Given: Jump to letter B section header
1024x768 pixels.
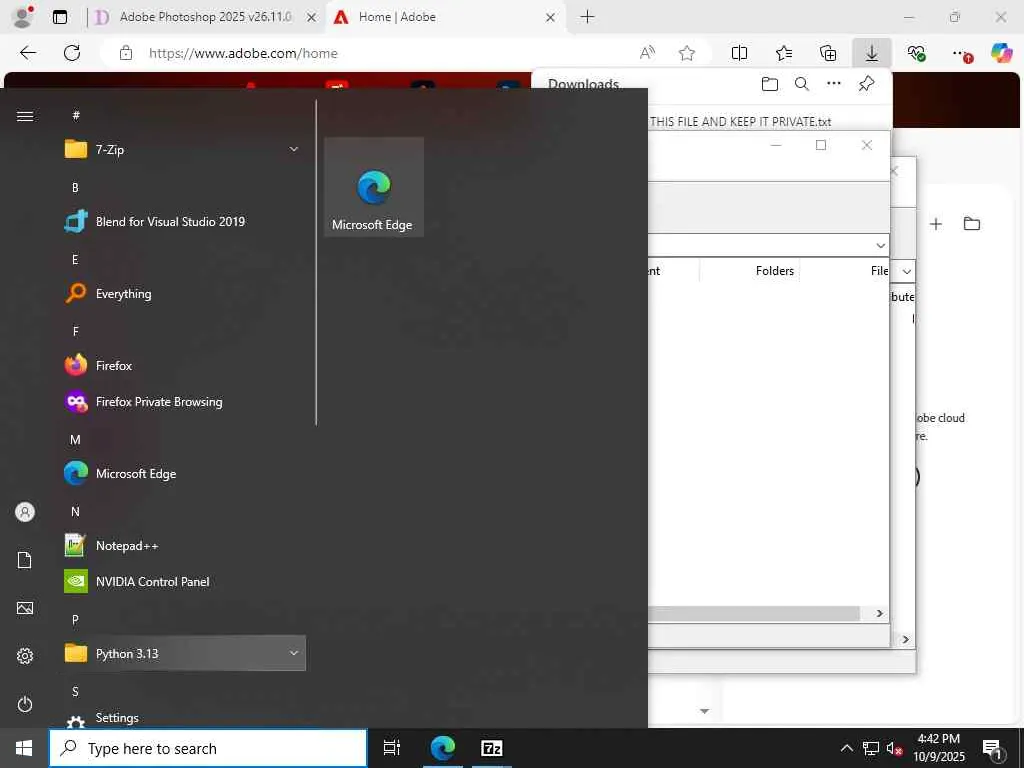Looking at the screenshot, I should coord(75,187).
